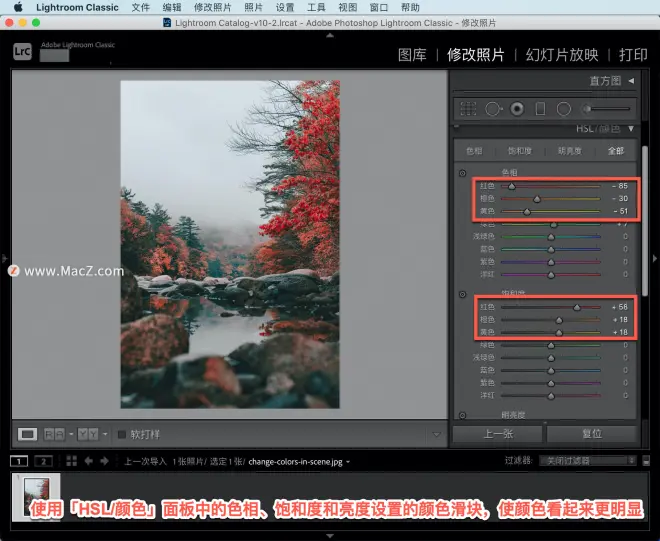The width and height of the screenshot is (660, 541).
Task: Adjust the hue 红色 slider at -85
Action: click(511, 186)
